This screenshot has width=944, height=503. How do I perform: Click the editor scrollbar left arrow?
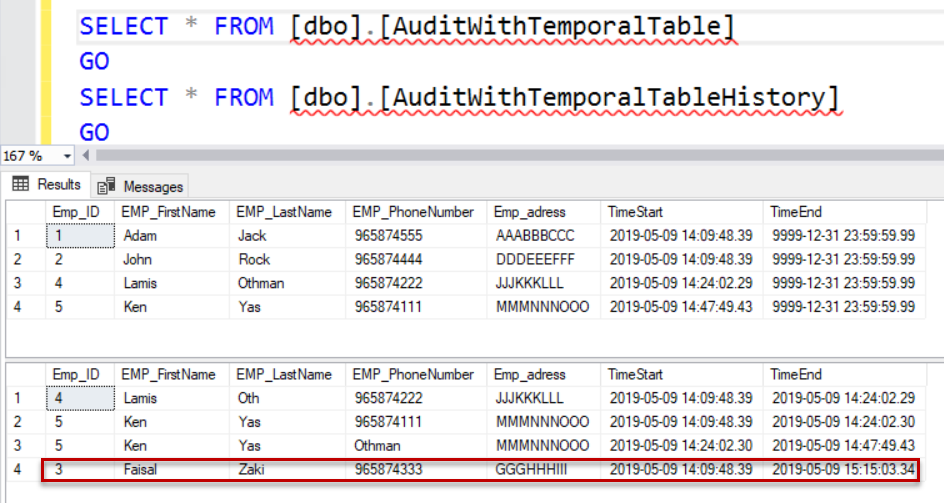(x=85, y=156)
